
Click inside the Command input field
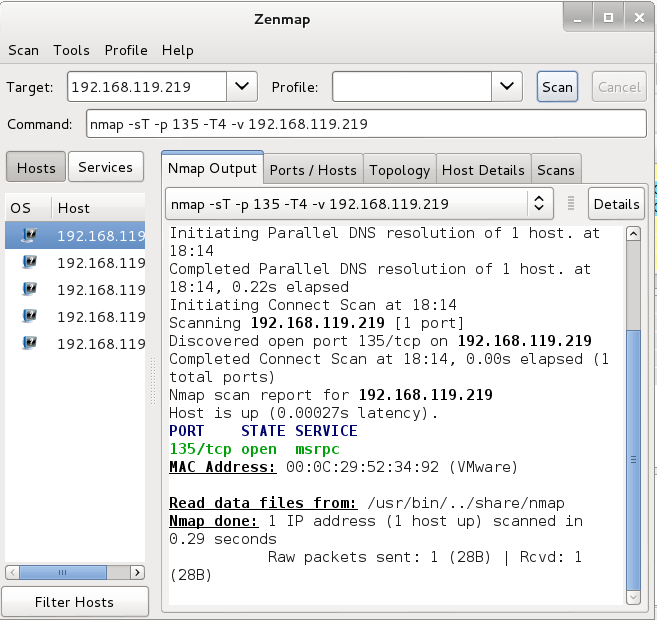[x=366, y=125]
